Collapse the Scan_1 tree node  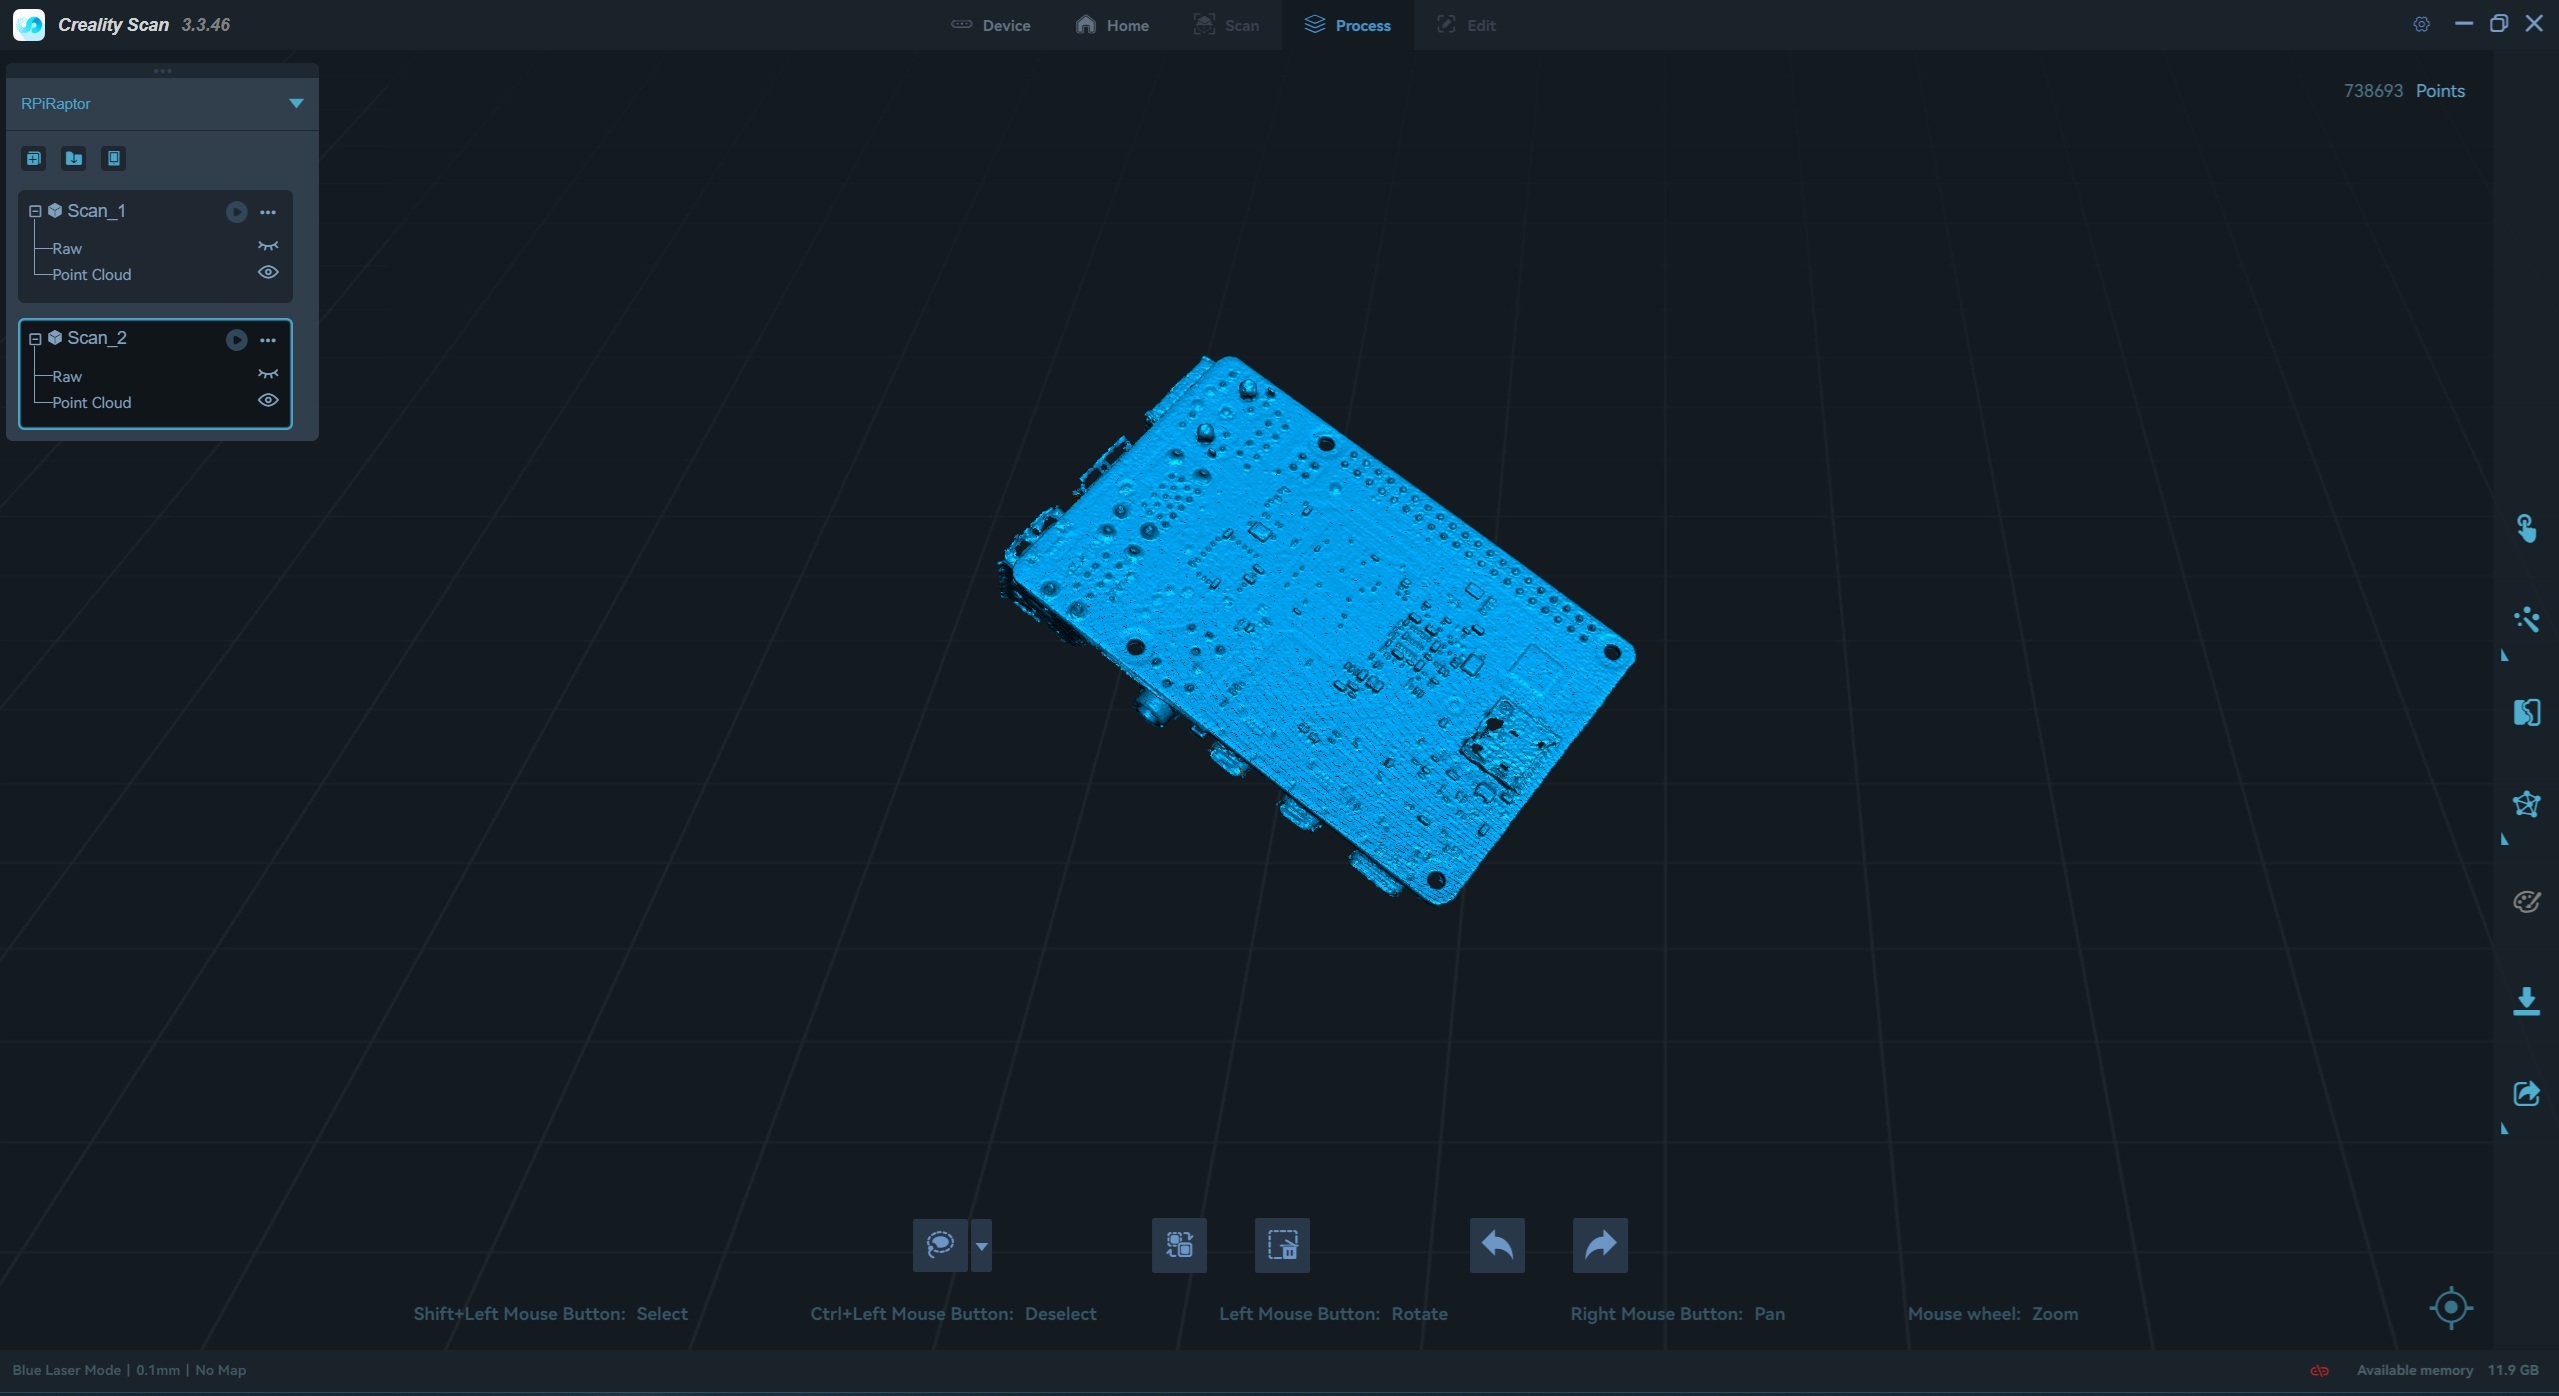tap(35, 211)
